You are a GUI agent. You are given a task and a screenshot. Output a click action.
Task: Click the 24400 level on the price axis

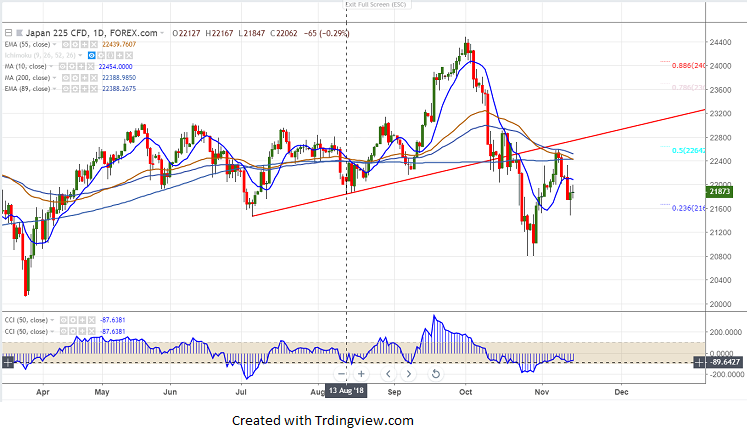click(x=720, y=42)
